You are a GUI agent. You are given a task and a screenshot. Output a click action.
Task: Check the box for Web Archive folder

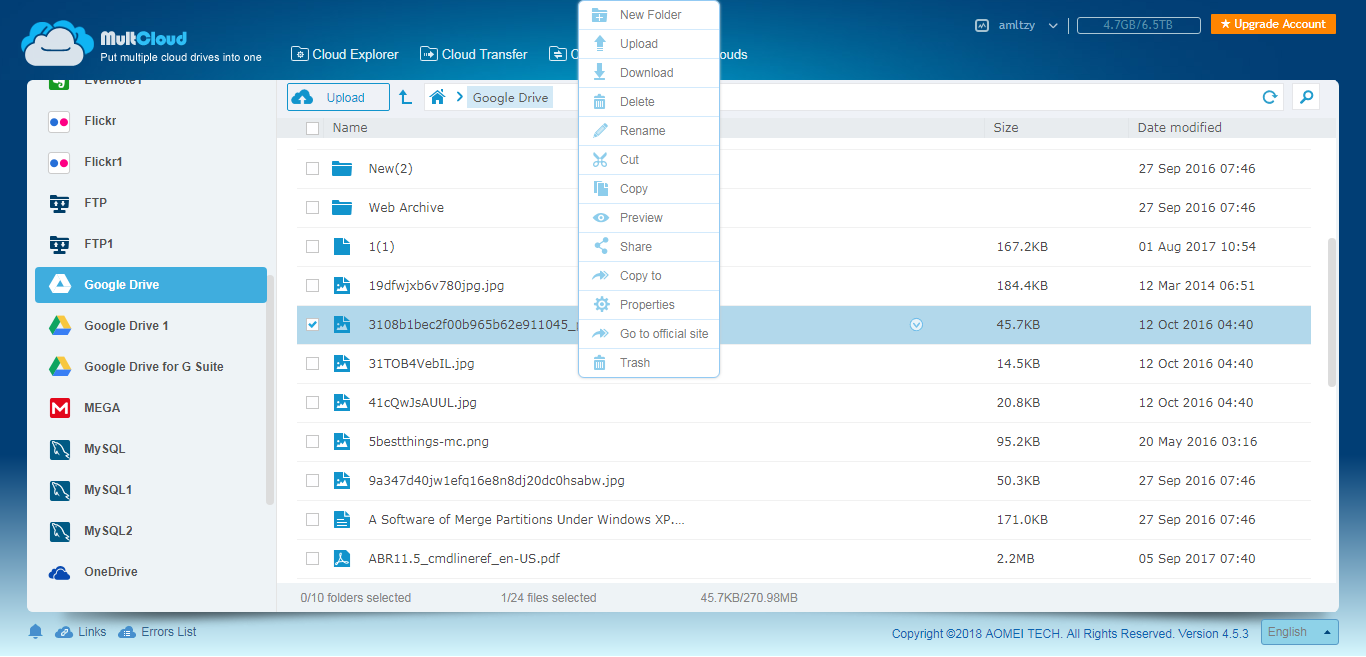coord(312,208)
